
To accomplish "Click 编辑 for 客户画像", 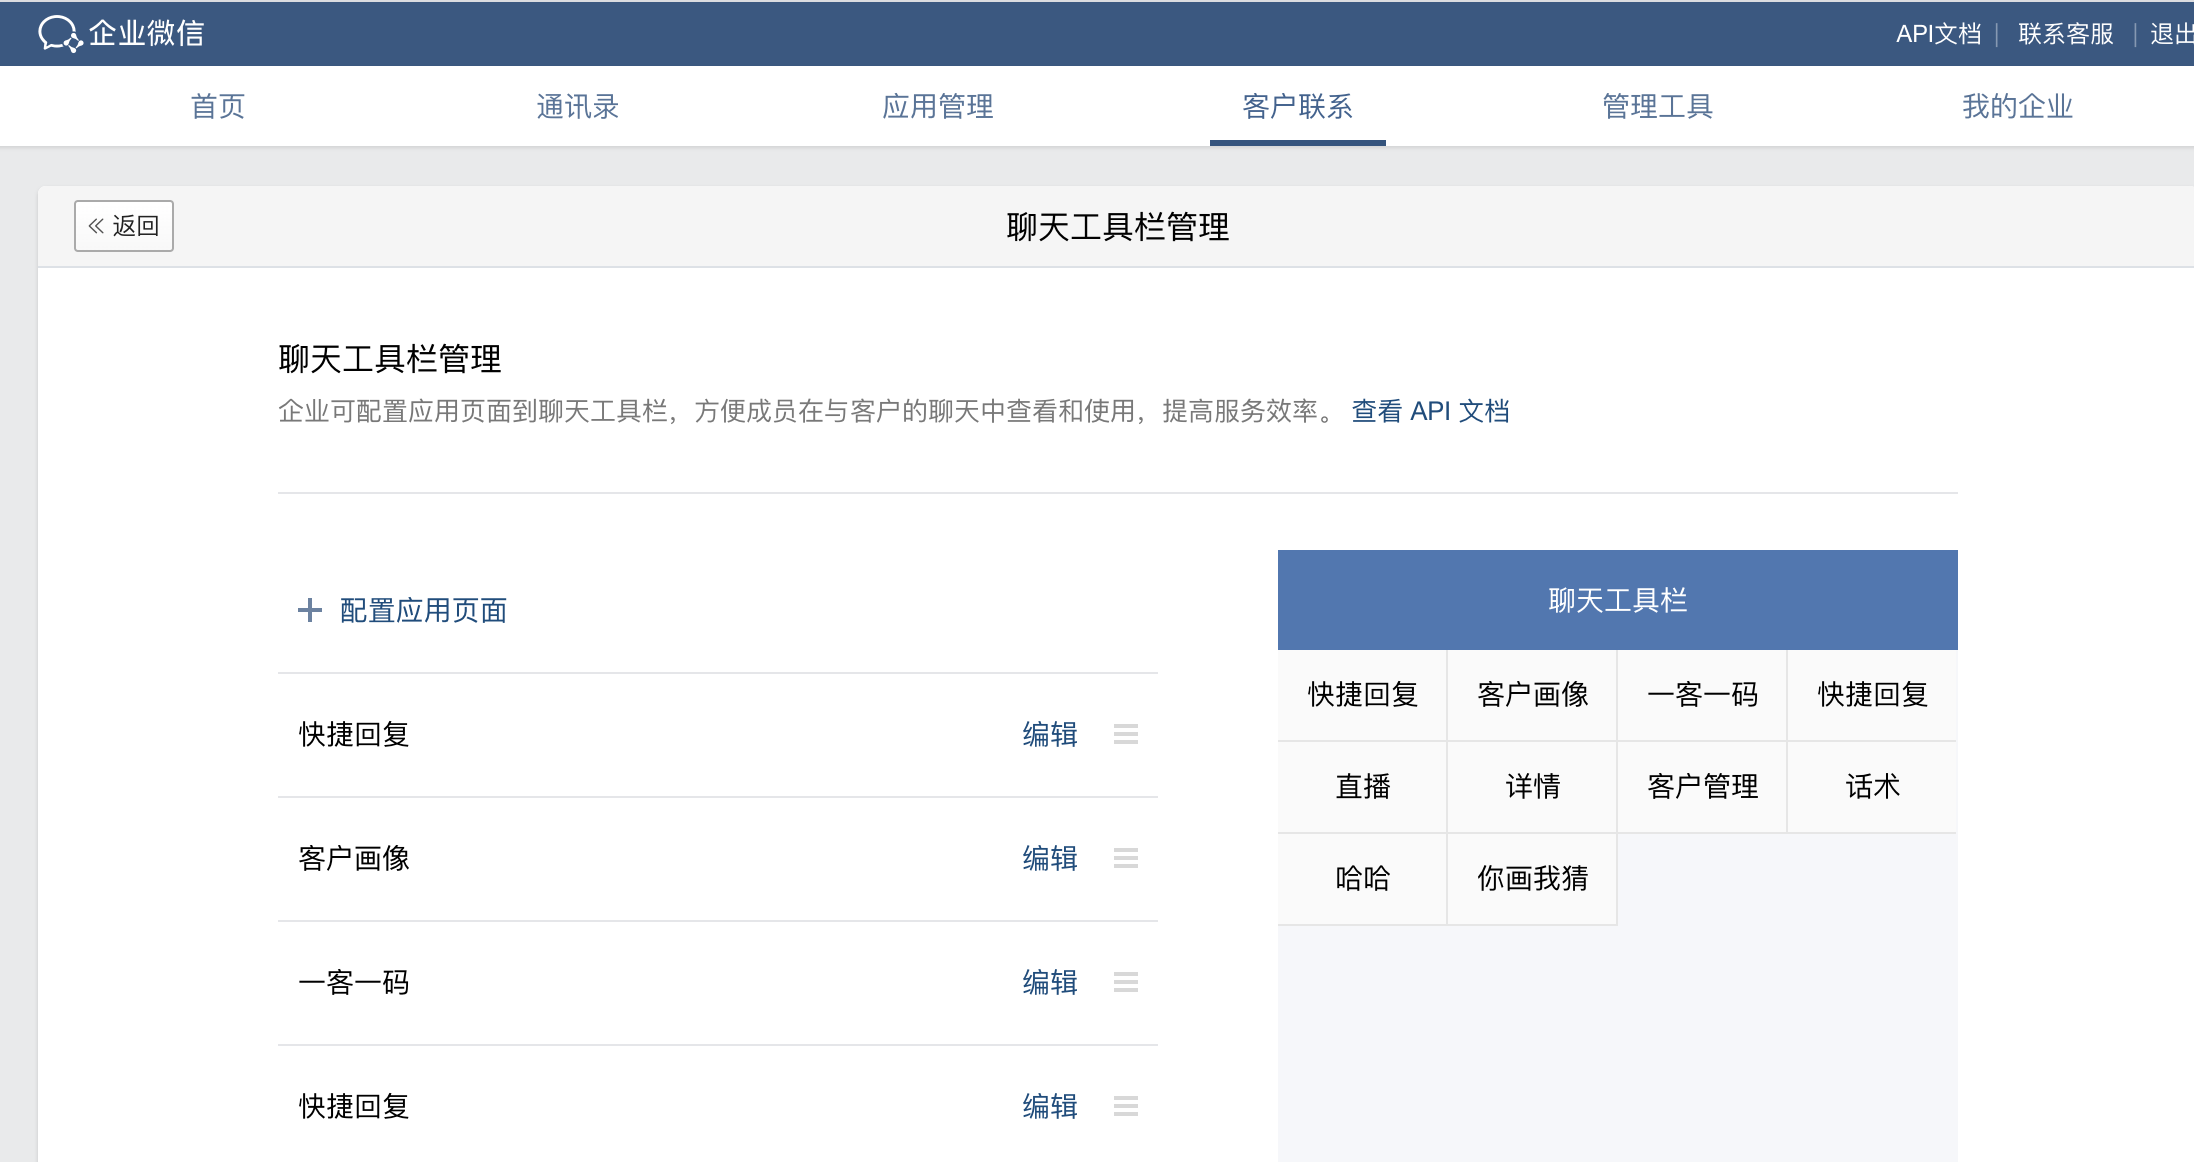I will (x=1049, y=858).
